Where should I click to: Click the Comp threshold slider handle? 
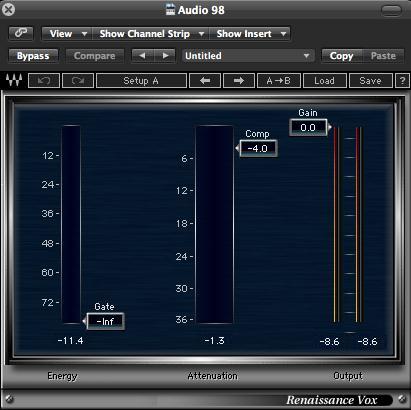coord(237,148)
